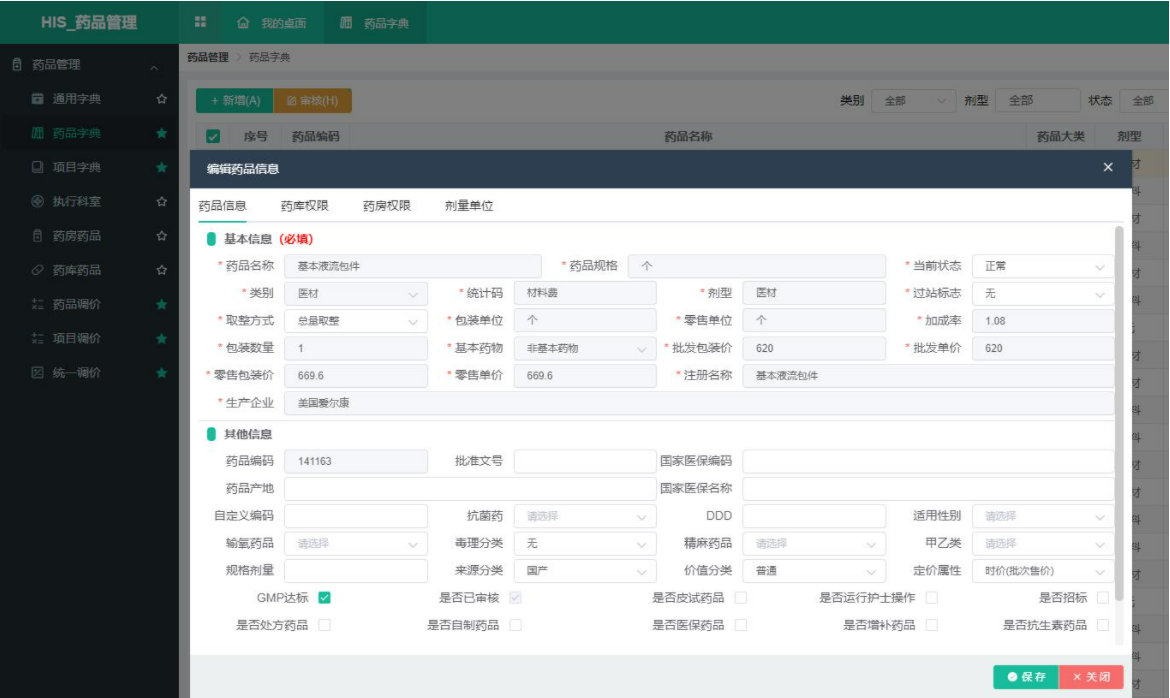Open the 药品字典 top tab

tap(375, 23)
